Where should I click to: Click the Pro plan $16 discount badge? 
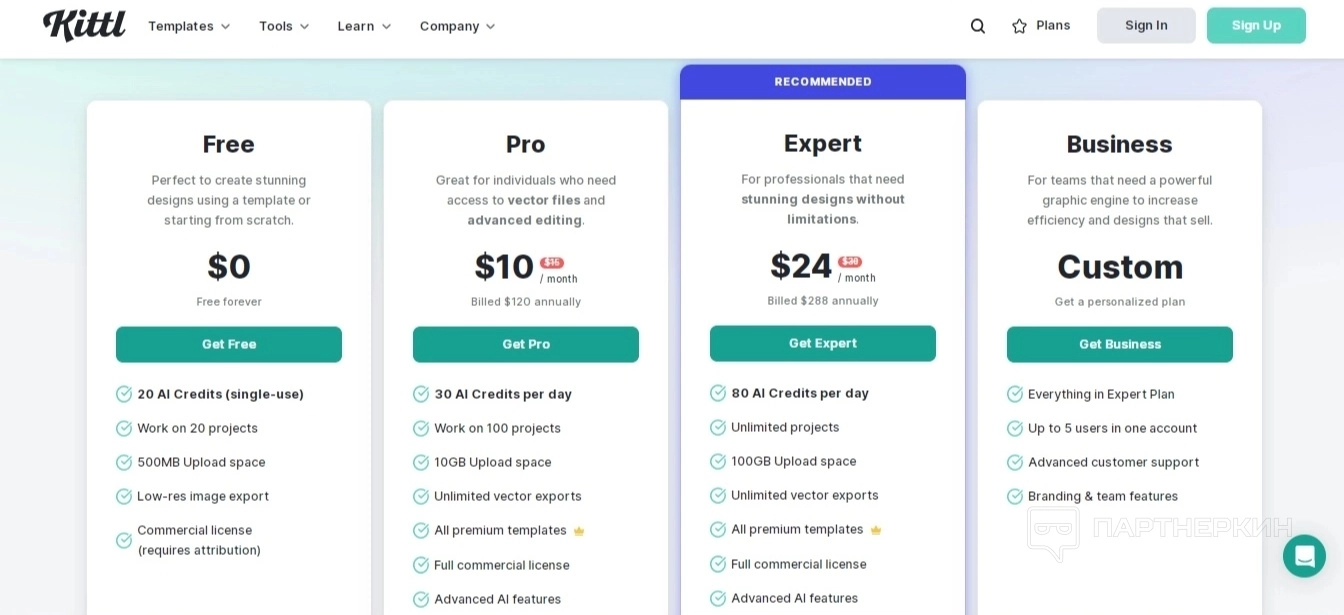point(552,263)
